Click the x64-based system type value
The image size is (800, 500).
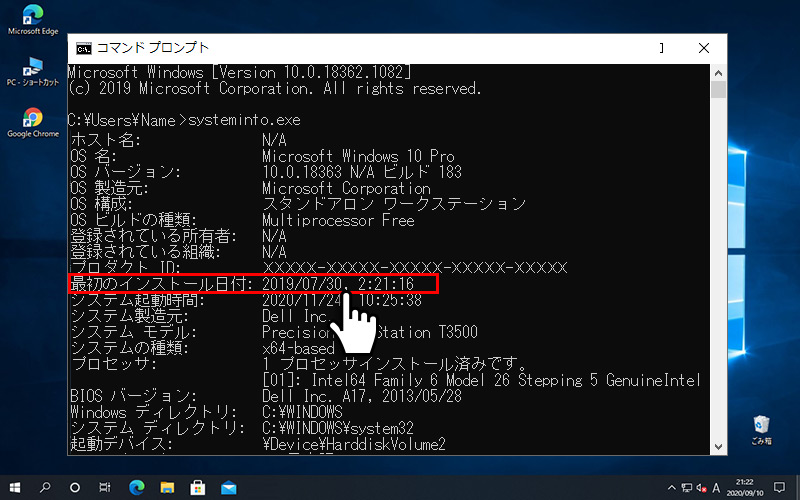298,348
